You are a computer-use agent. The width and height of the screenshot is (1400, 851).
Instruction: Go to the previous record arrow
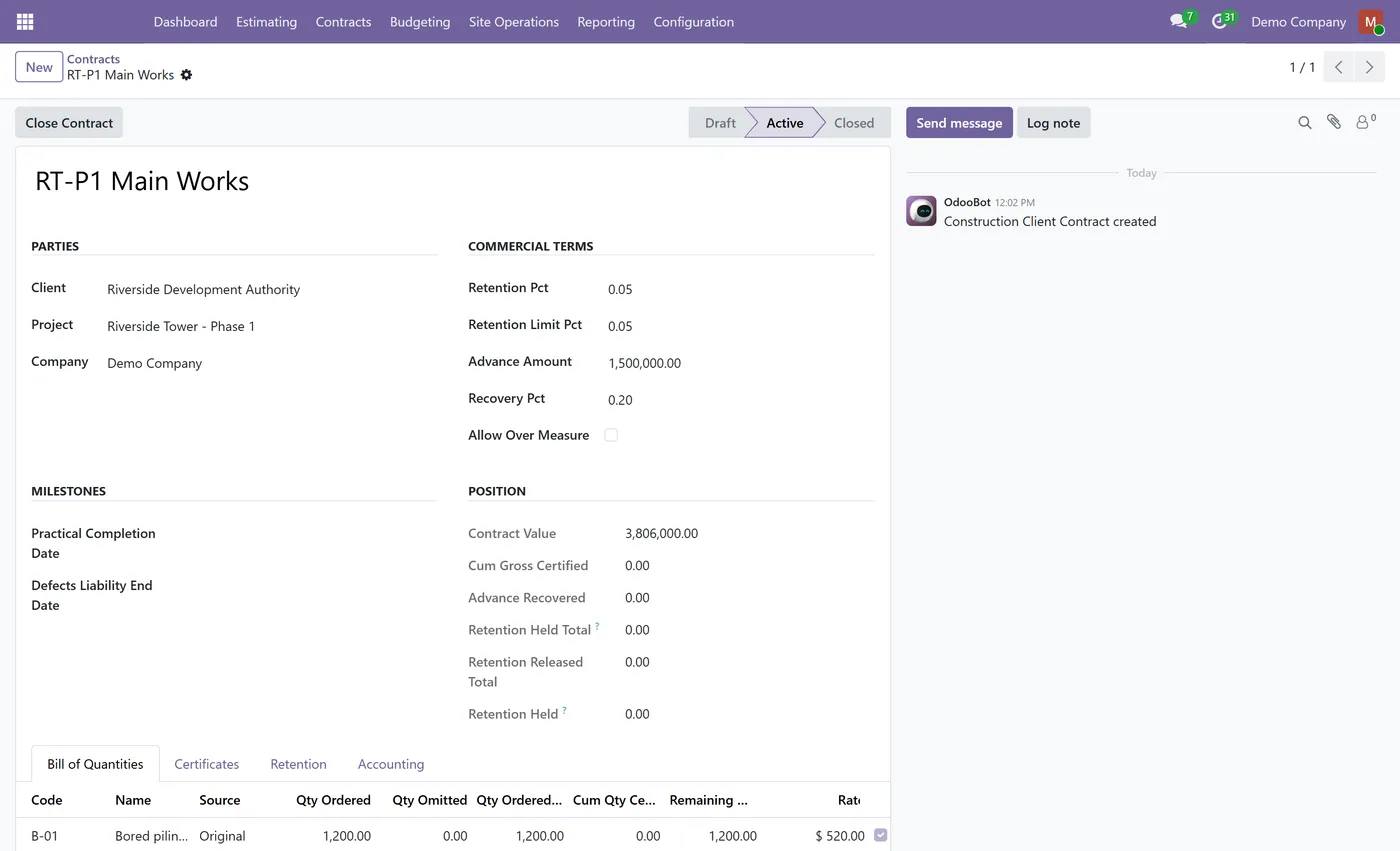1338,67
